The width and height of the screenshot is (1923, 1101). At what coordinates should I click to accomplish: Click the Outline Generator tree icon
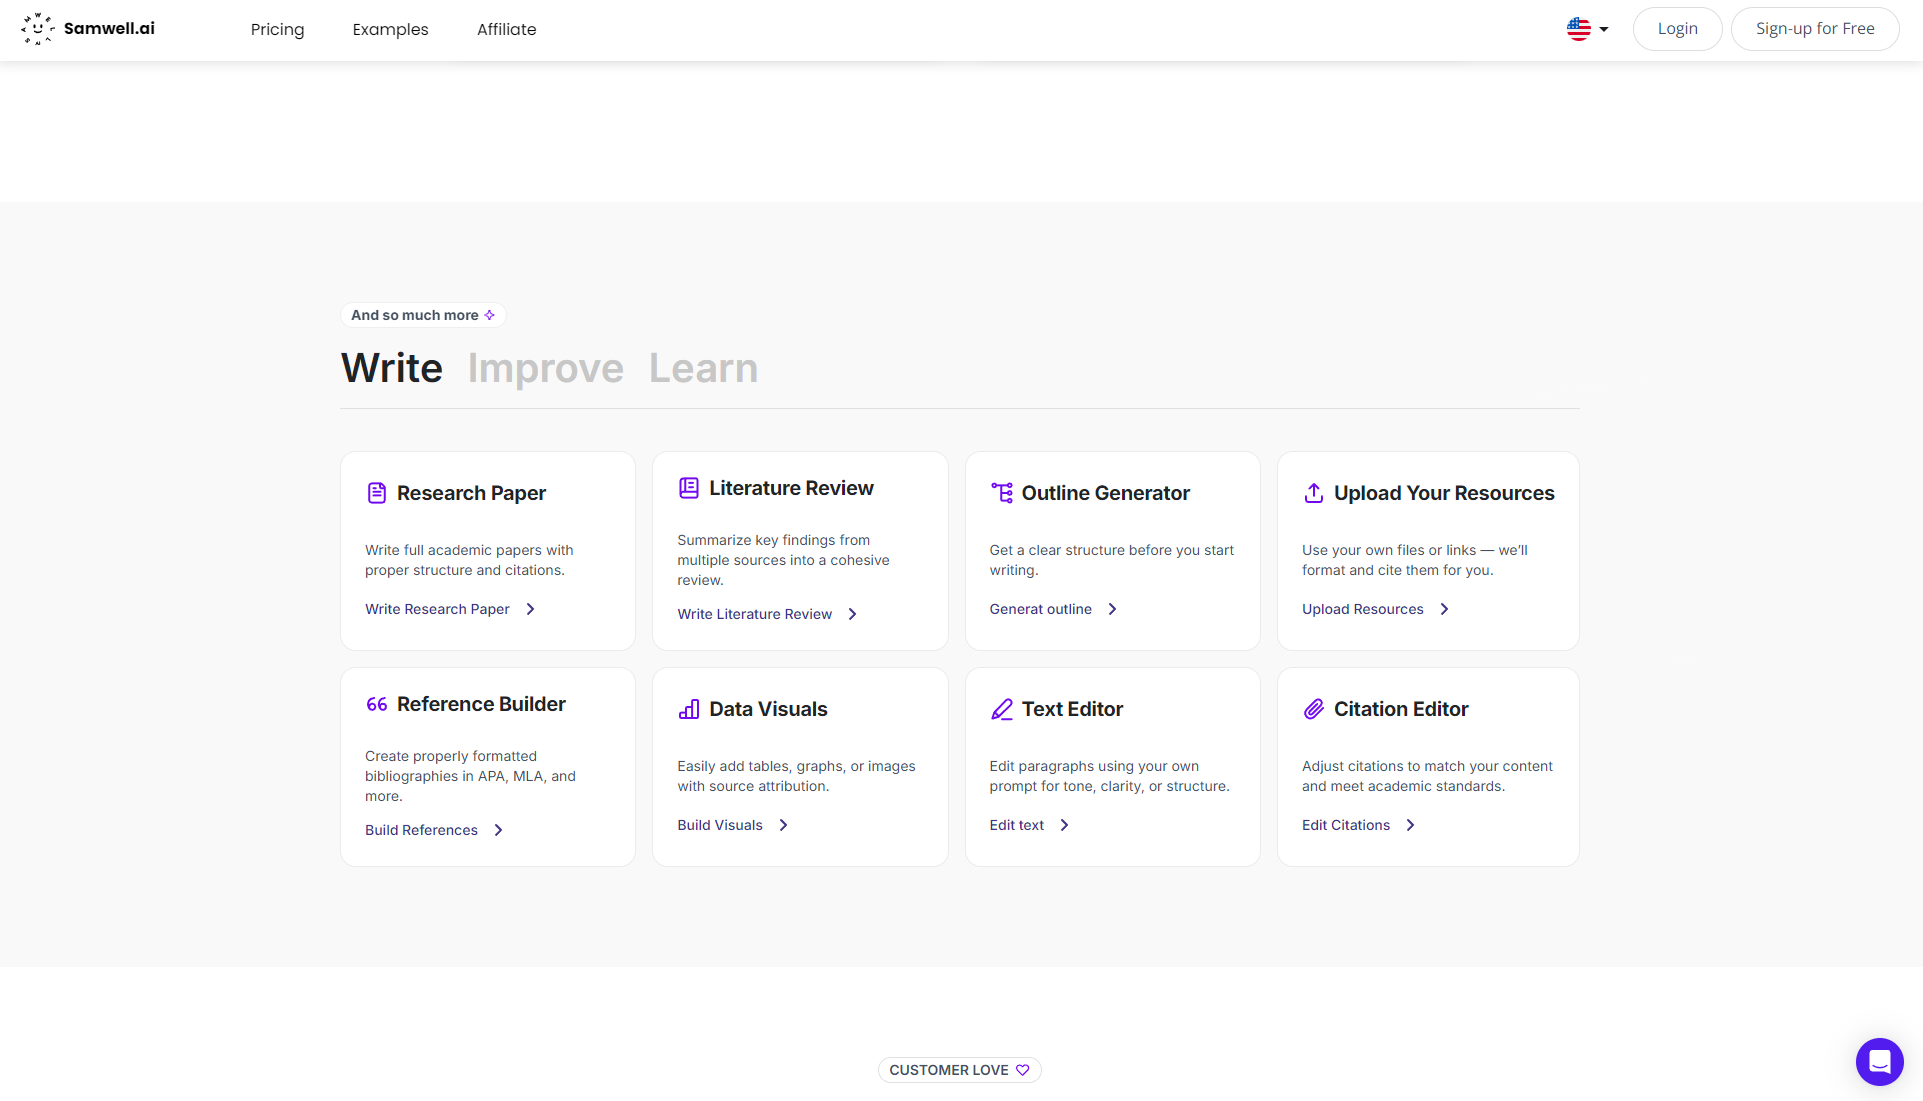[x=1001, y=493]
